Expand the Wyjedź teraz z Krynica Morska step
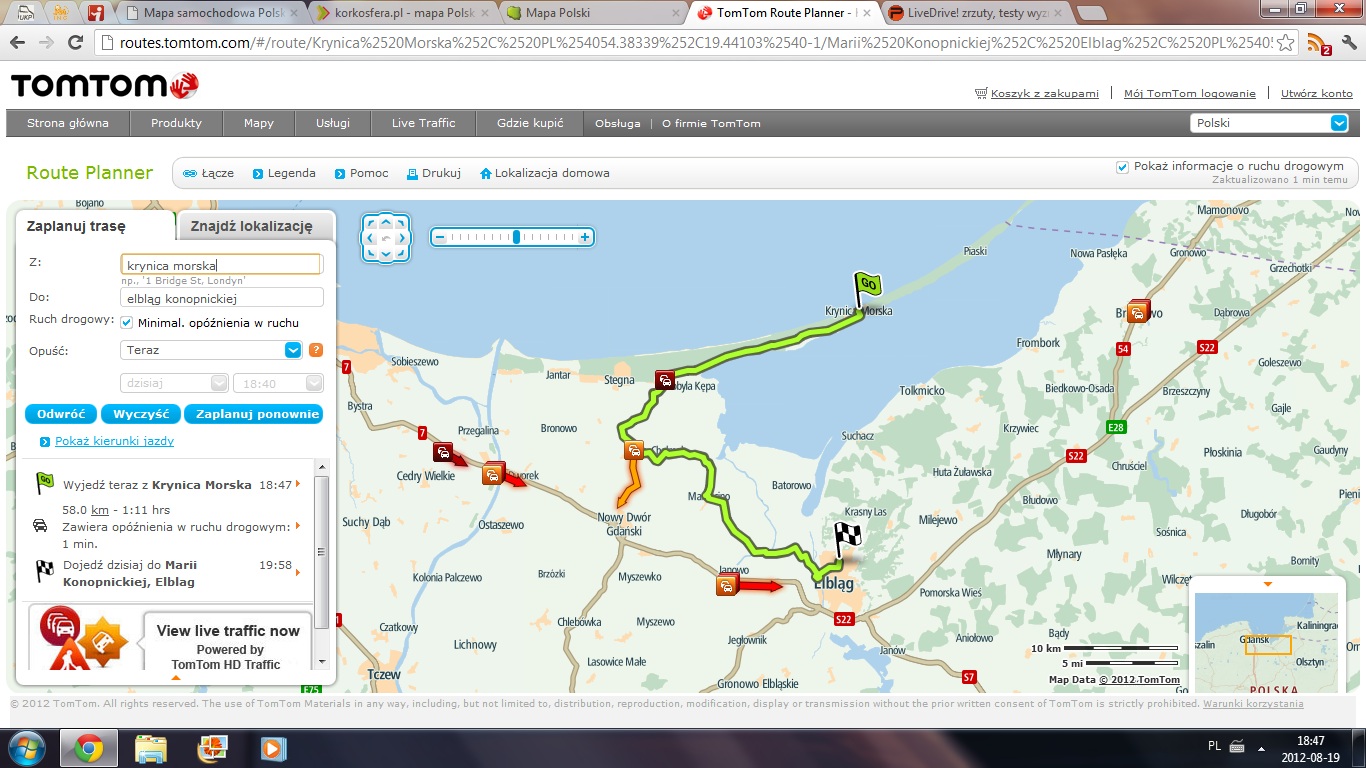Viewport: 1366px width, 768px height. pos(298,484)
